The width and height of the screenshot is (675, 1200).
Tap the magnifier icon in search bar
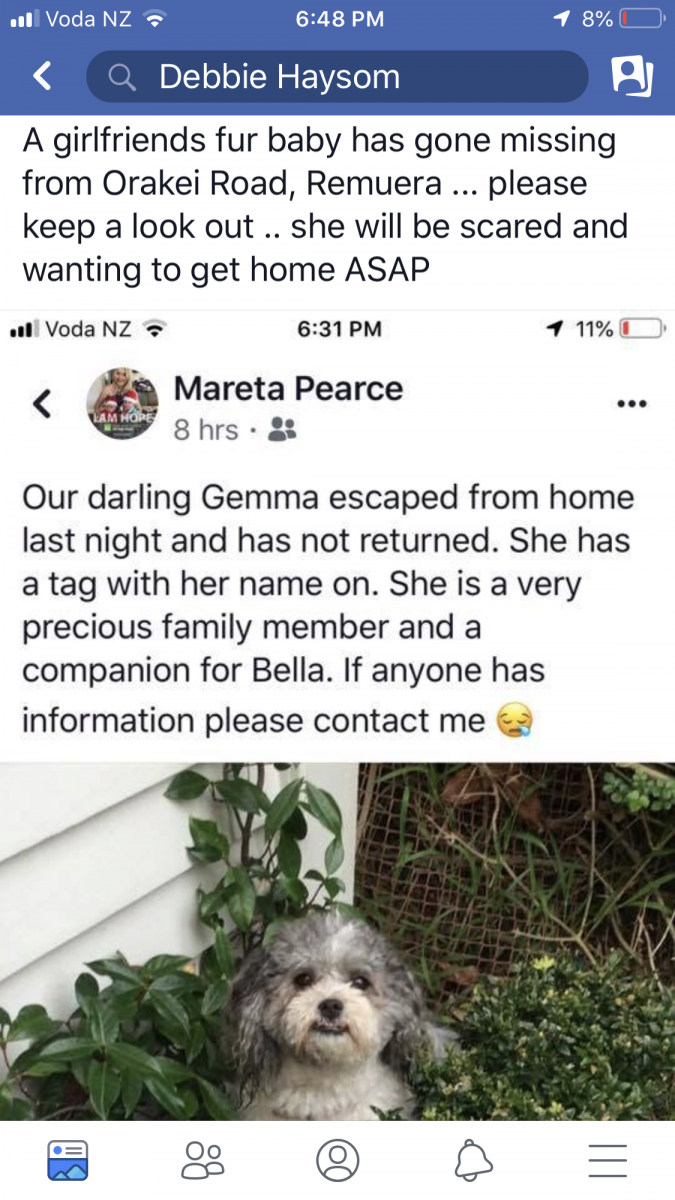(x=123, y=77)
